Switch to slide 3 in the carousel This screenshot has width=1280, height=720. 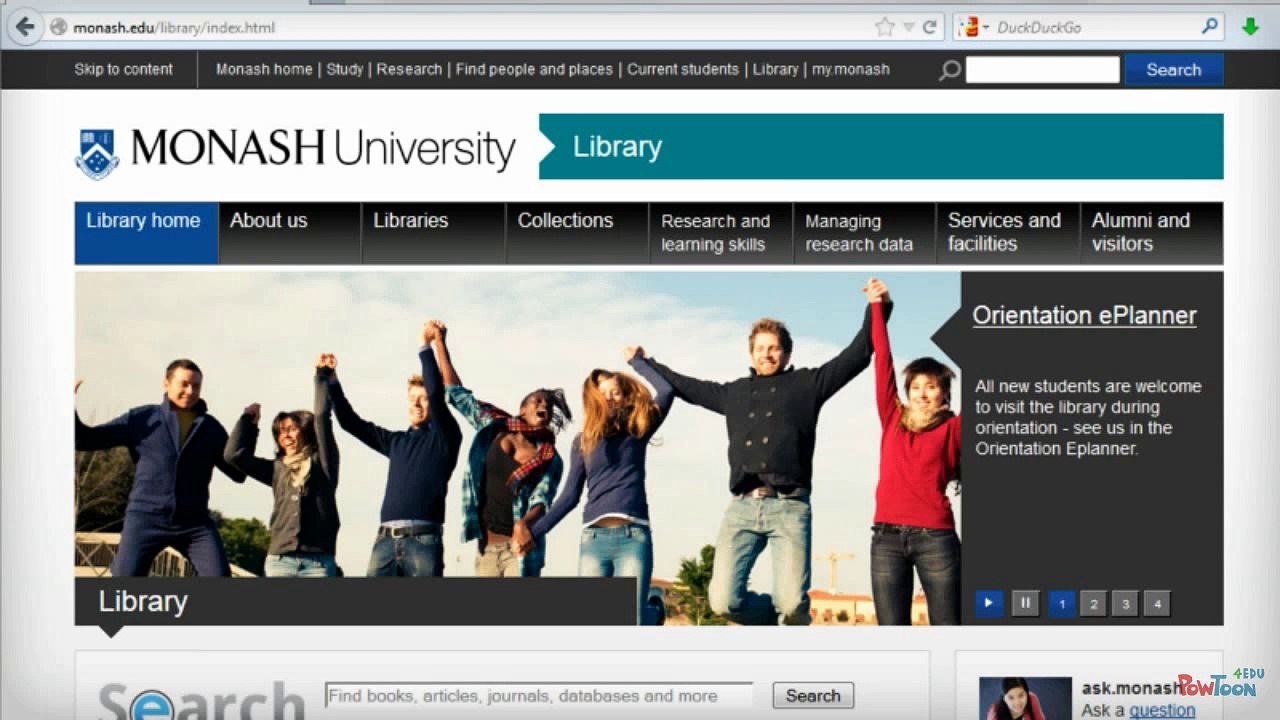(1125, 604)
